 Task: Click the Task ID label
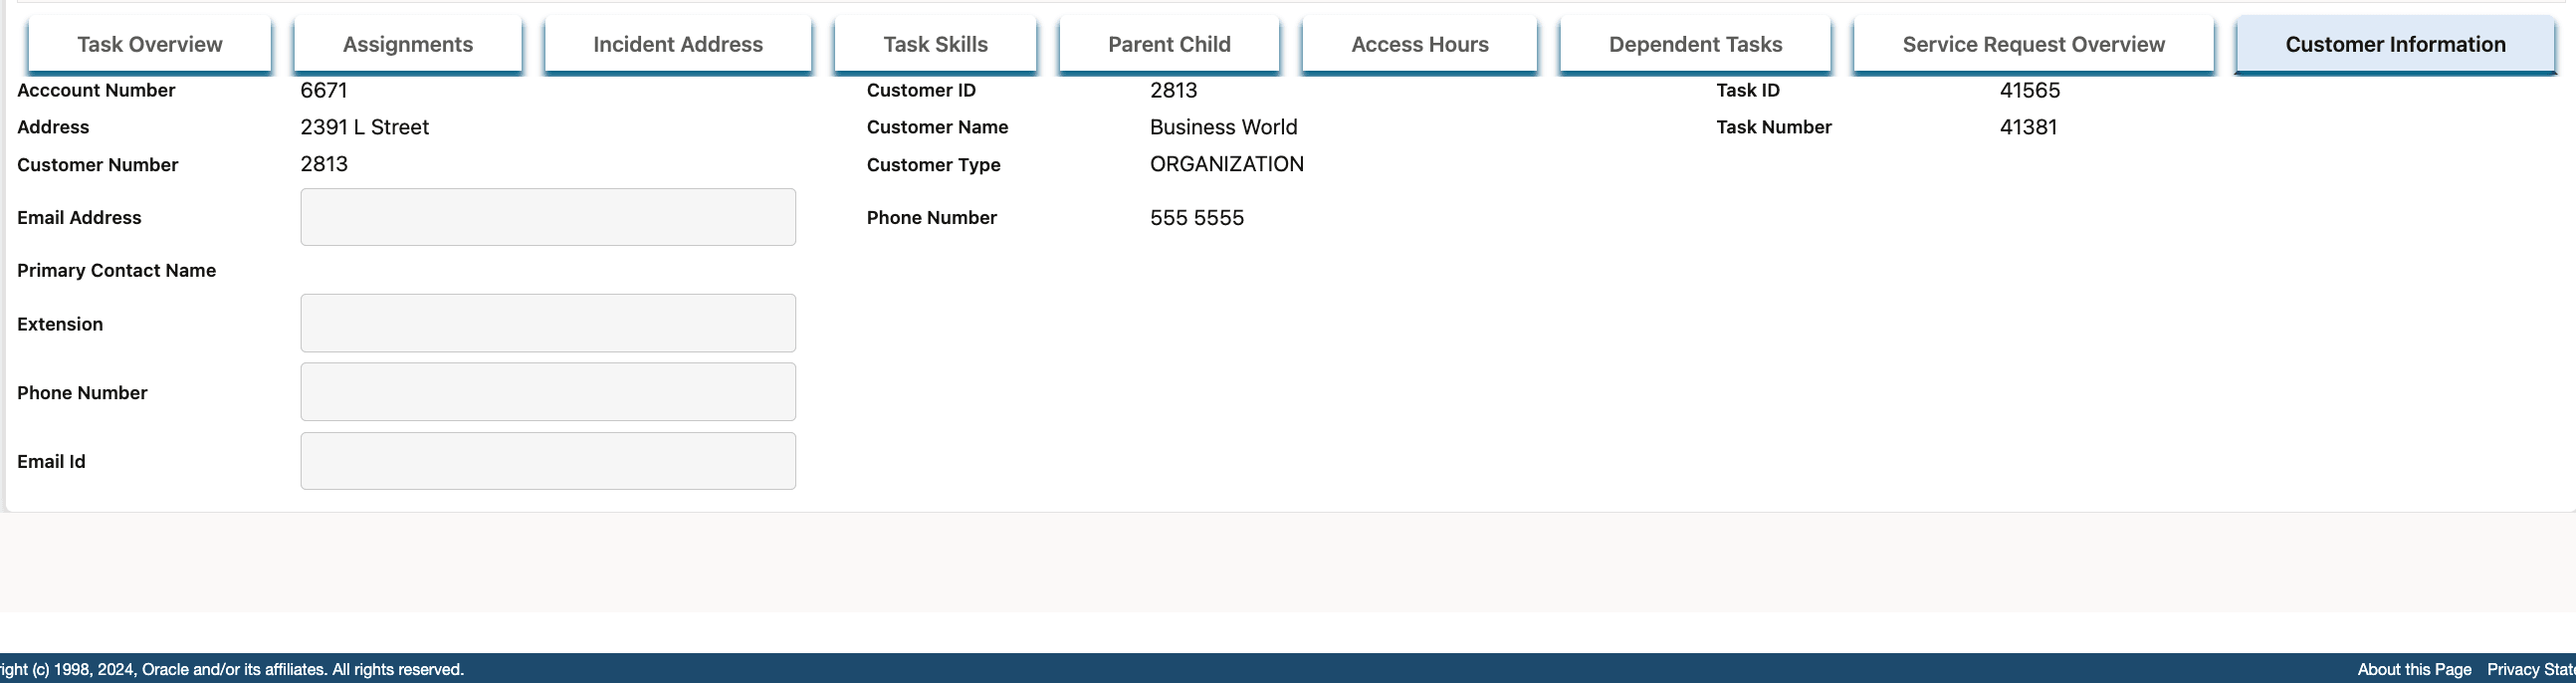1748,90
